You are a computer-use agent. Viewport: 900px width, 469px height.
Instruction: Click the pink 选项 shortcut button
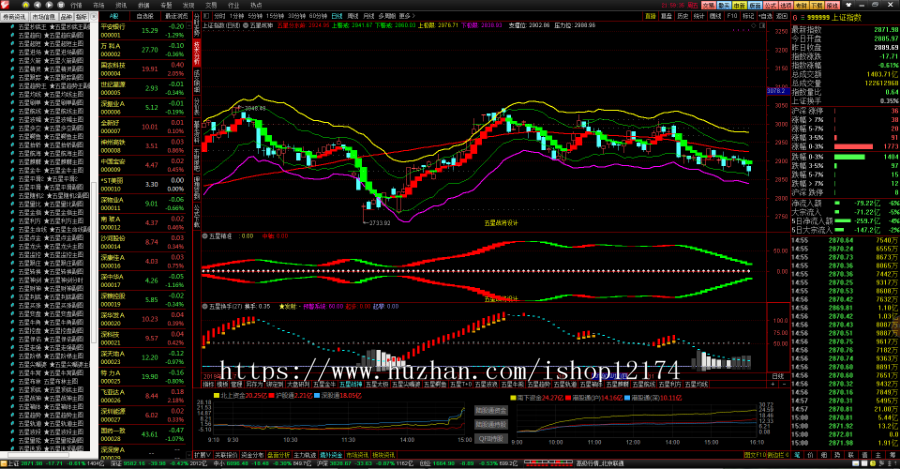click(786, 5)
